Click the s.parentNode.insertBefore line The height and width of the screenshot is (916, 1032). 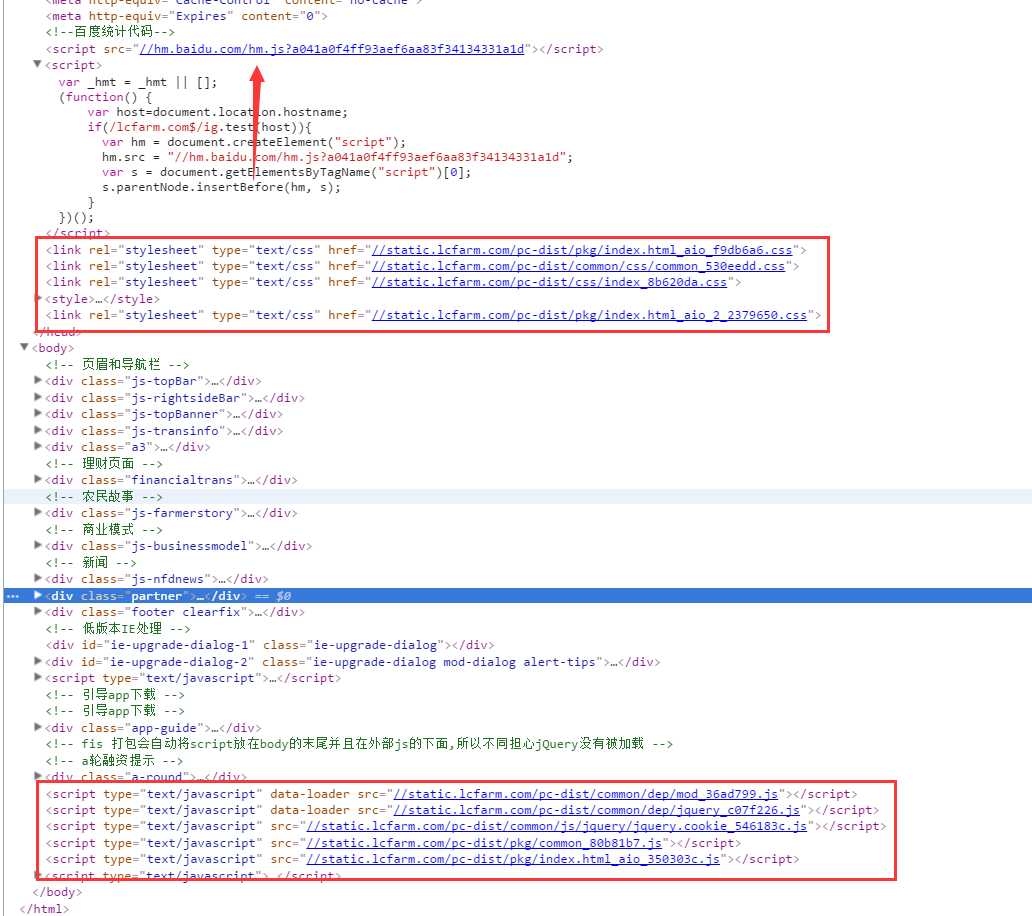coord(222,188)
